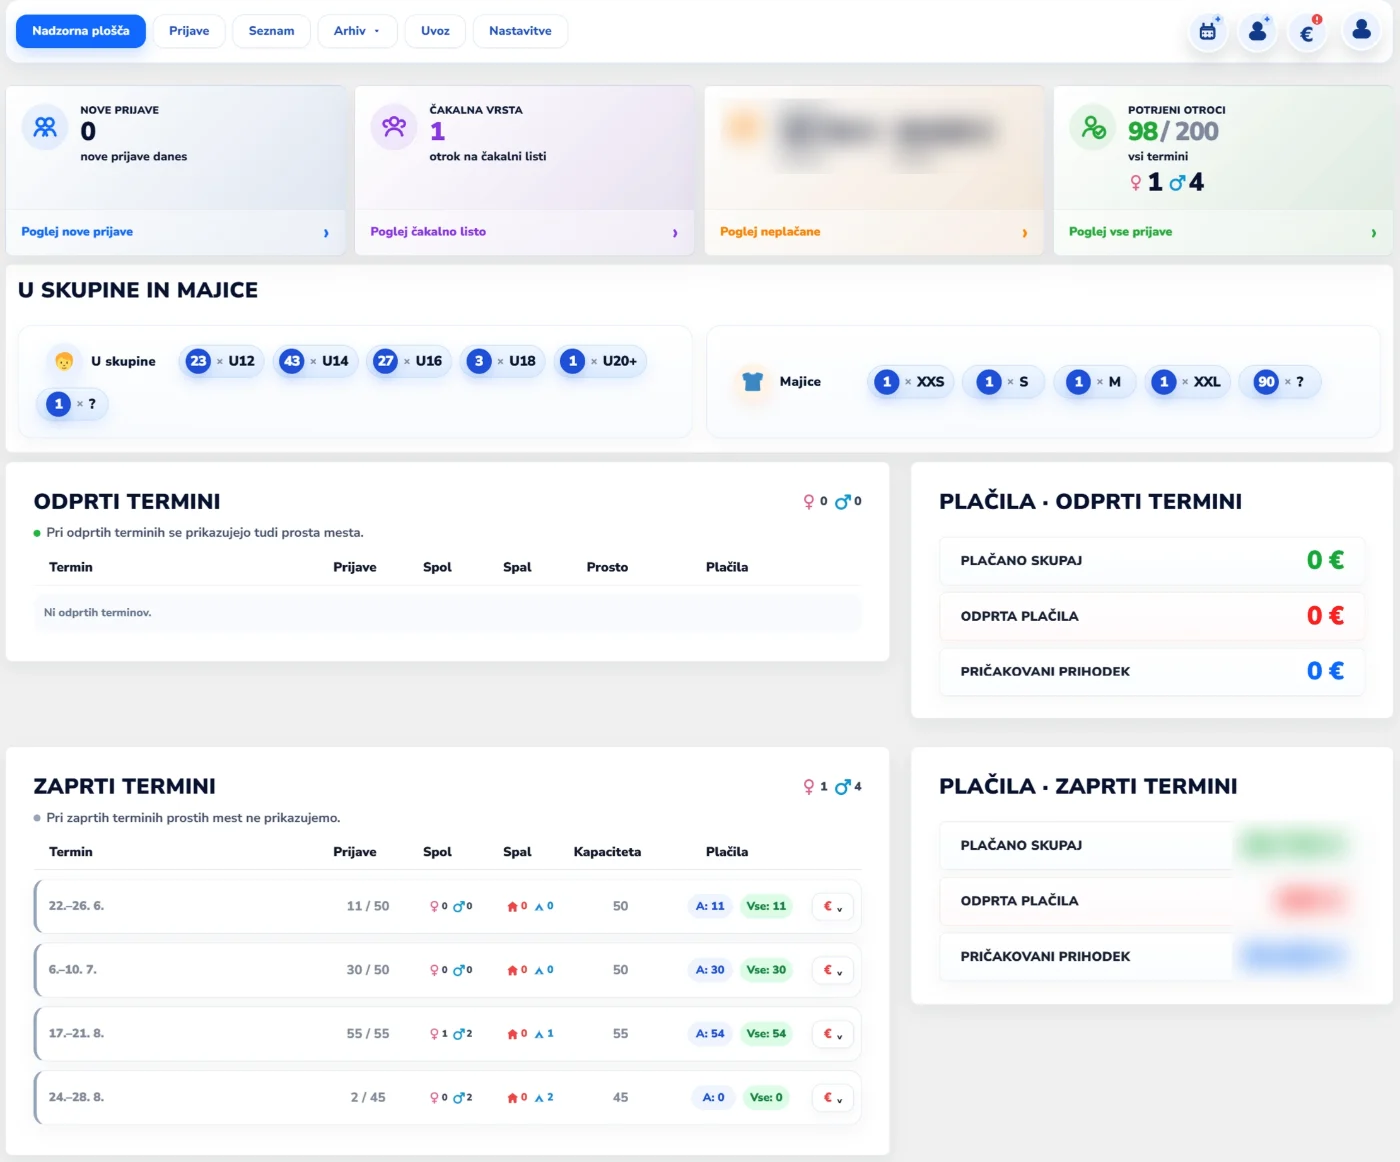Viewport: 1400px width, 1162px height.
Task: Select the 1 × XXS shirt pill
Action: pyautogui.click(x=910, y=382)
